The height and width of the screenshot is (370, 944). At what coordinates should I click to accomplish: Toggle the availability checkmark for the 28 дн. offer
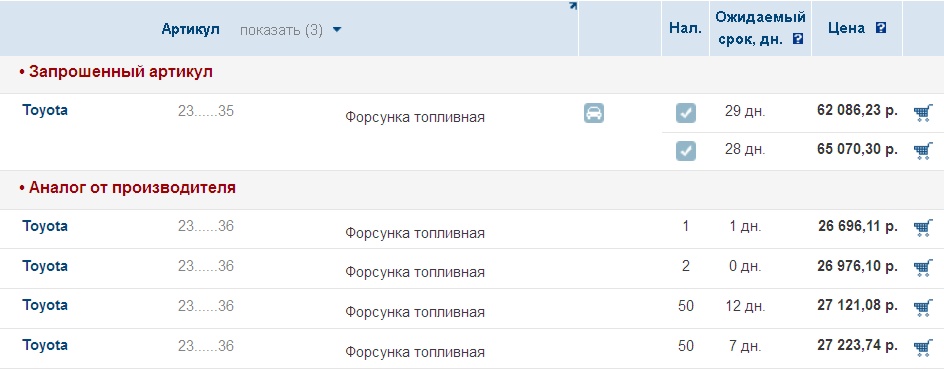(686, 150)
